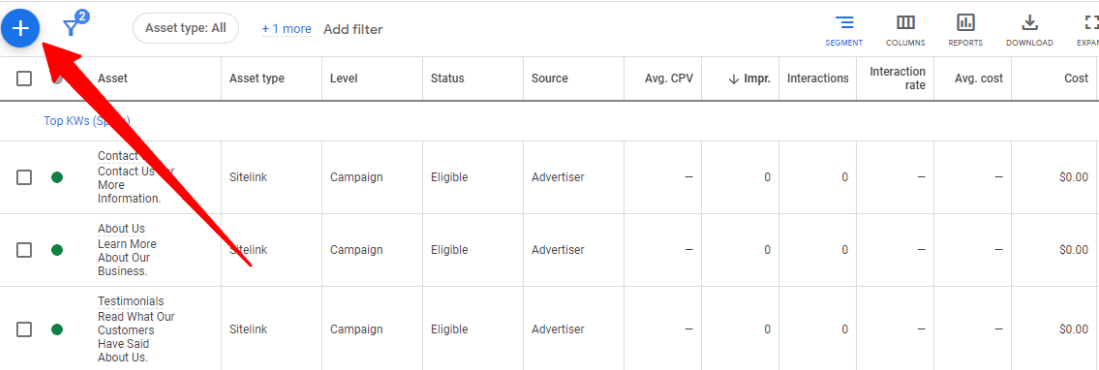Open the Asset type: All filter chip
1099x370 pixels.
coord(186,29)
